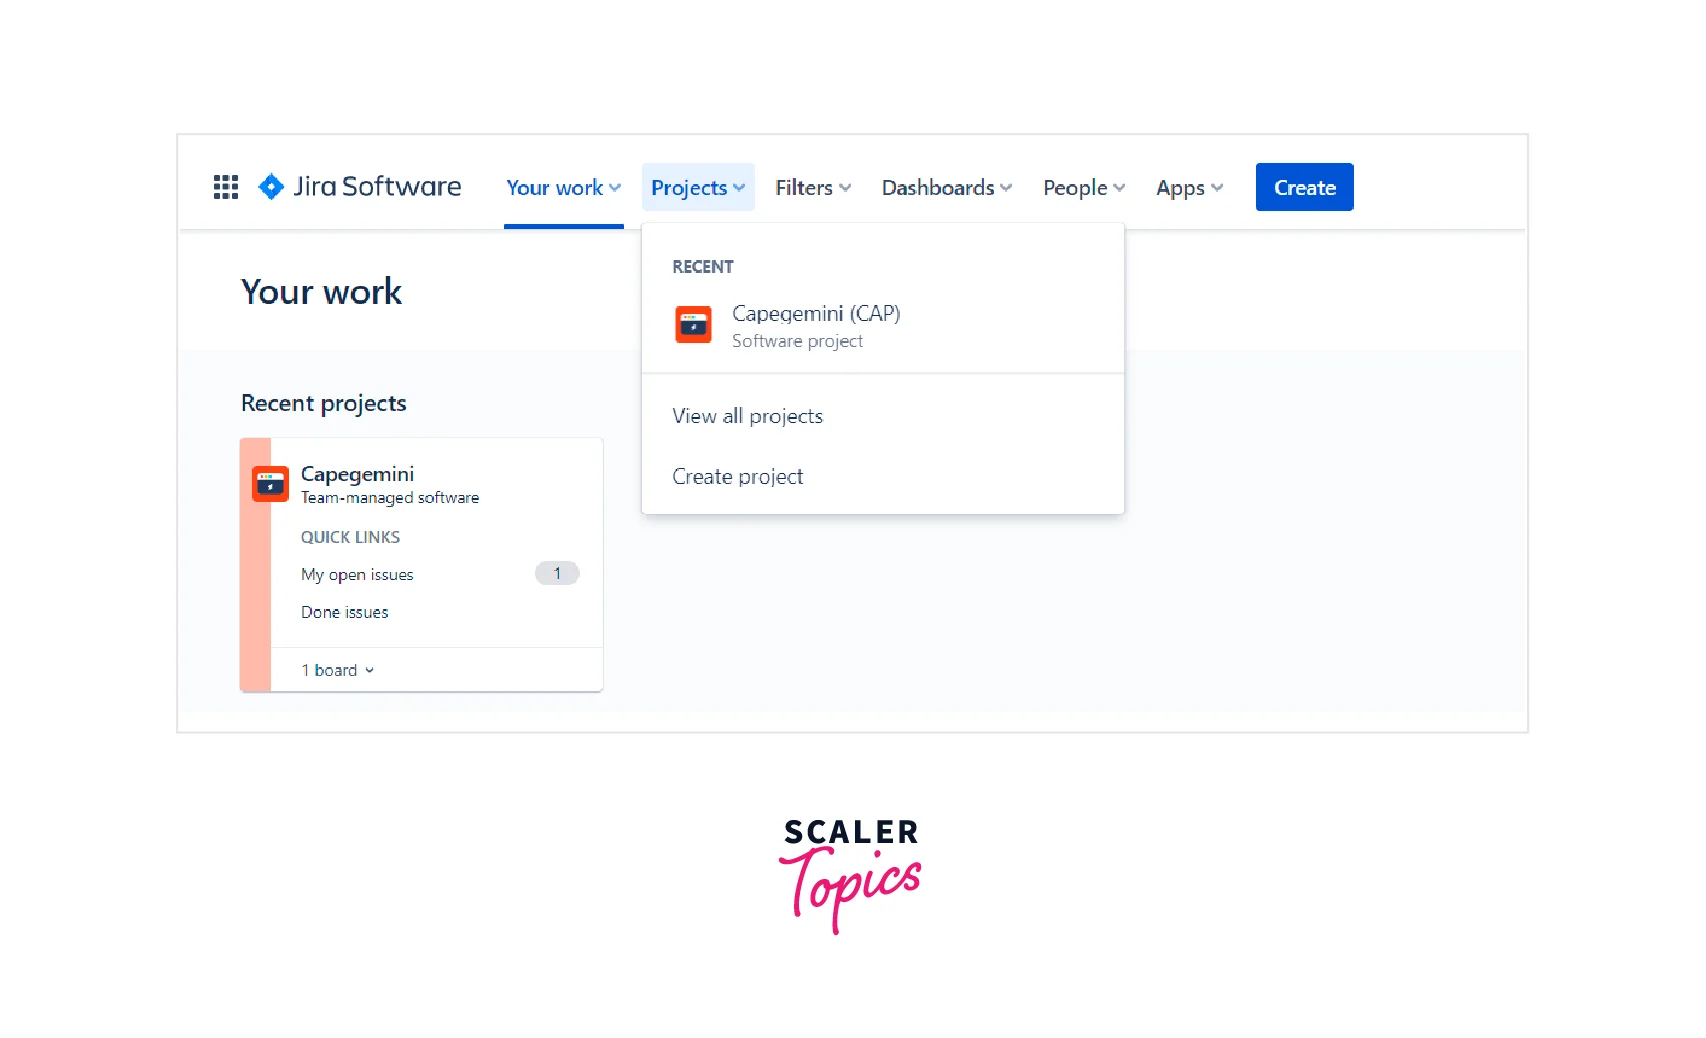Open the app switcher grid icon
The image size is (1706, 1038).
[226, 187]
